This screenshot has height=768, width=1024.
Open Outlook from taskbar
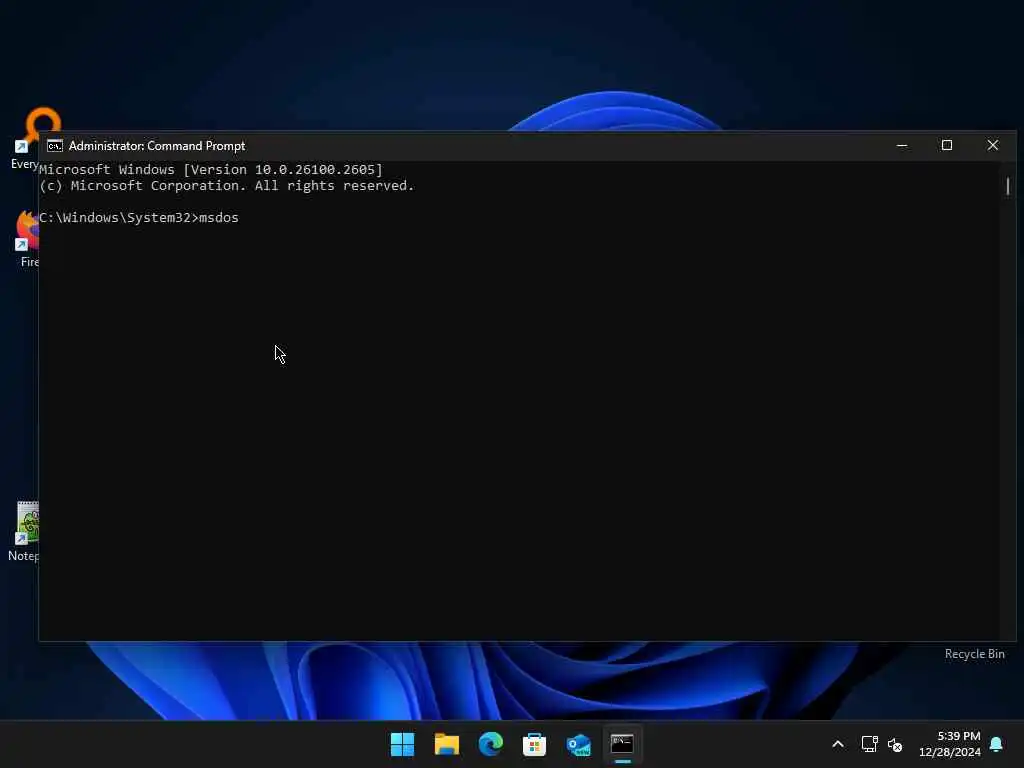pyautogui.click(x=579, y=744)
